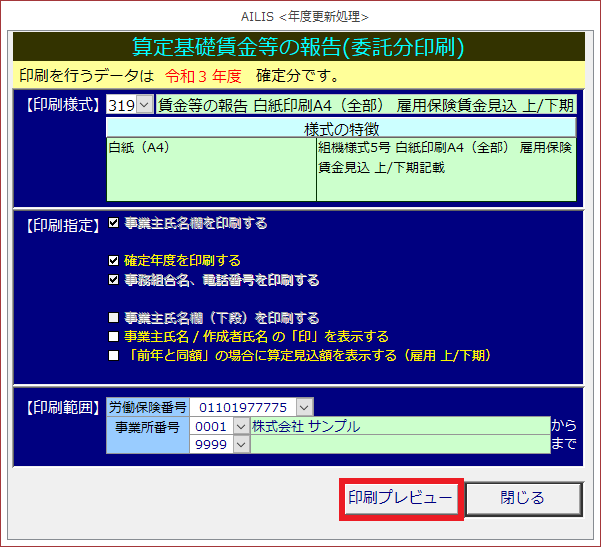Click the 賃金等の報告 白紙印刷A4 form name field
This screenshot has width=601, height=547.
pos(366,105)
